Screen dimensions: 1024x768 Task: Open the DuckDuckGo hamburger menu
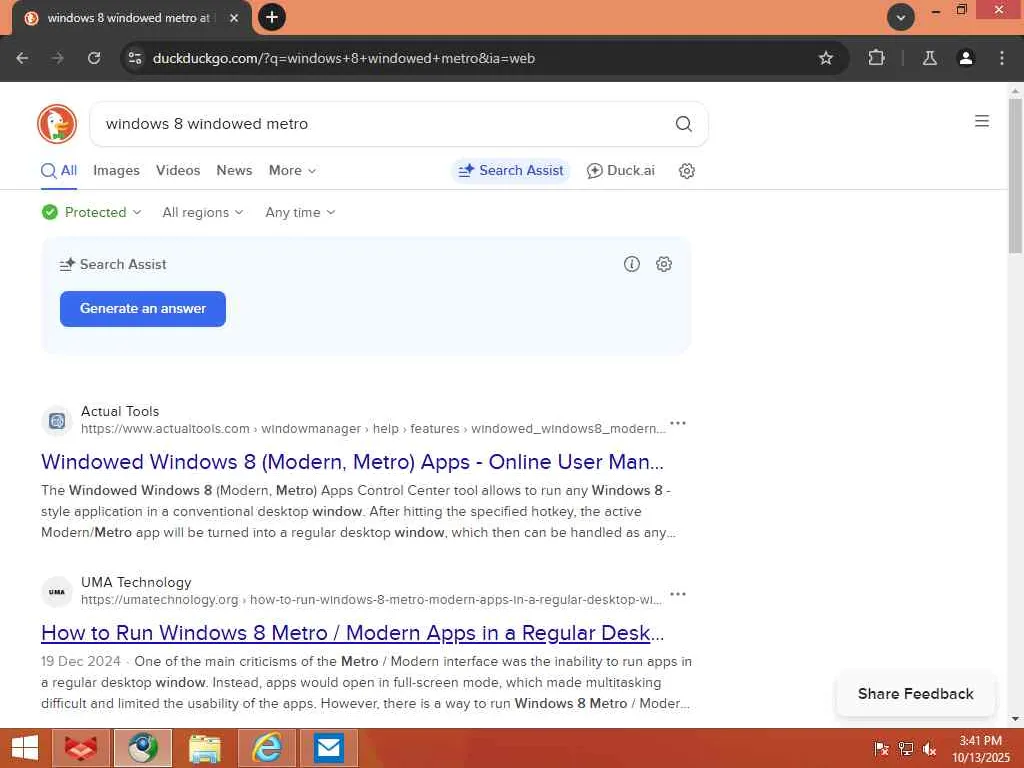tap(982, 121)
